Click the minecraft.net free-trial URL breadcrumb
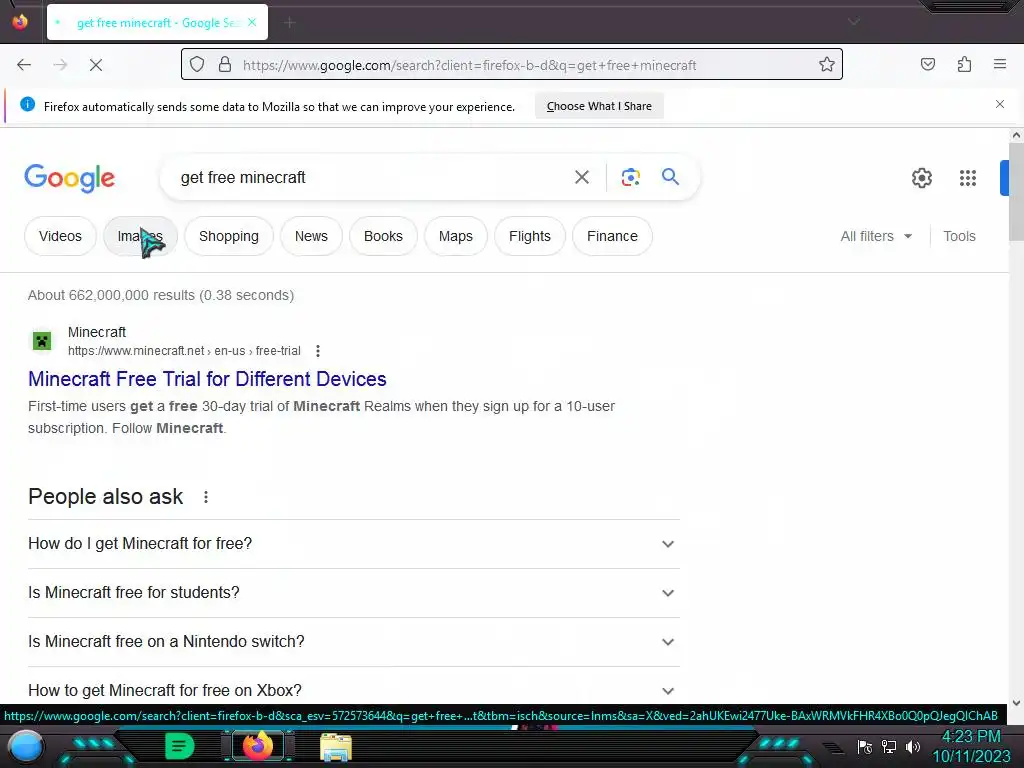 (184, 351)
